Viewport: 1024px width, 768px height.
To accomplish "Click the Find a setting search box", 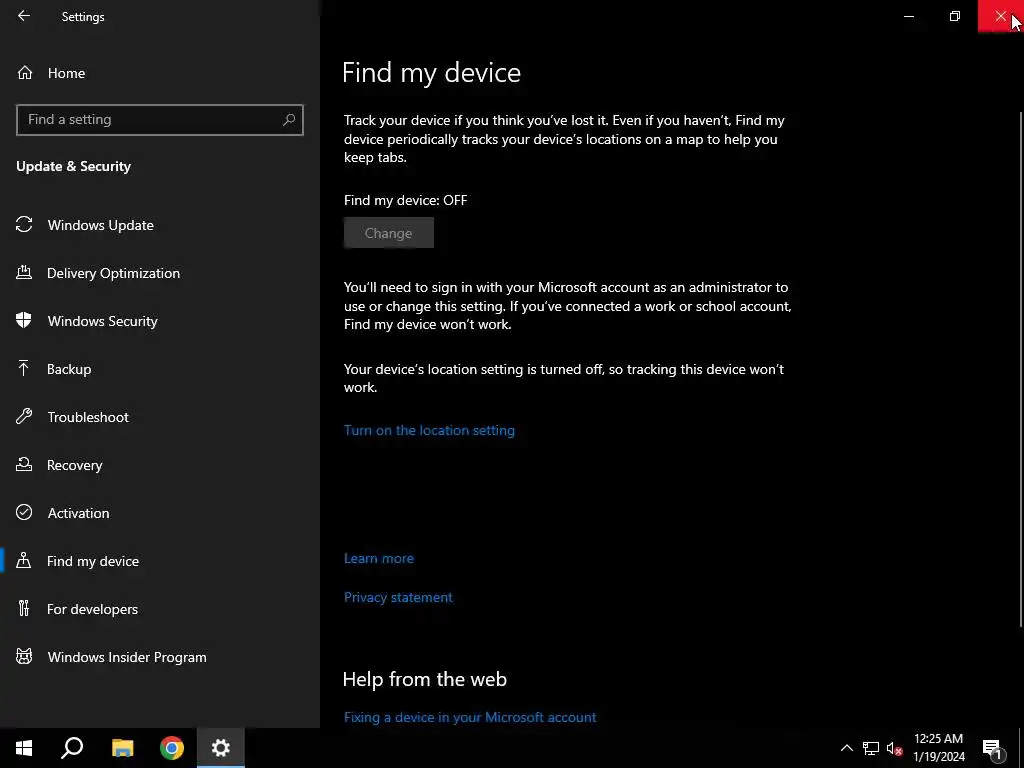I will click(159, 120).
